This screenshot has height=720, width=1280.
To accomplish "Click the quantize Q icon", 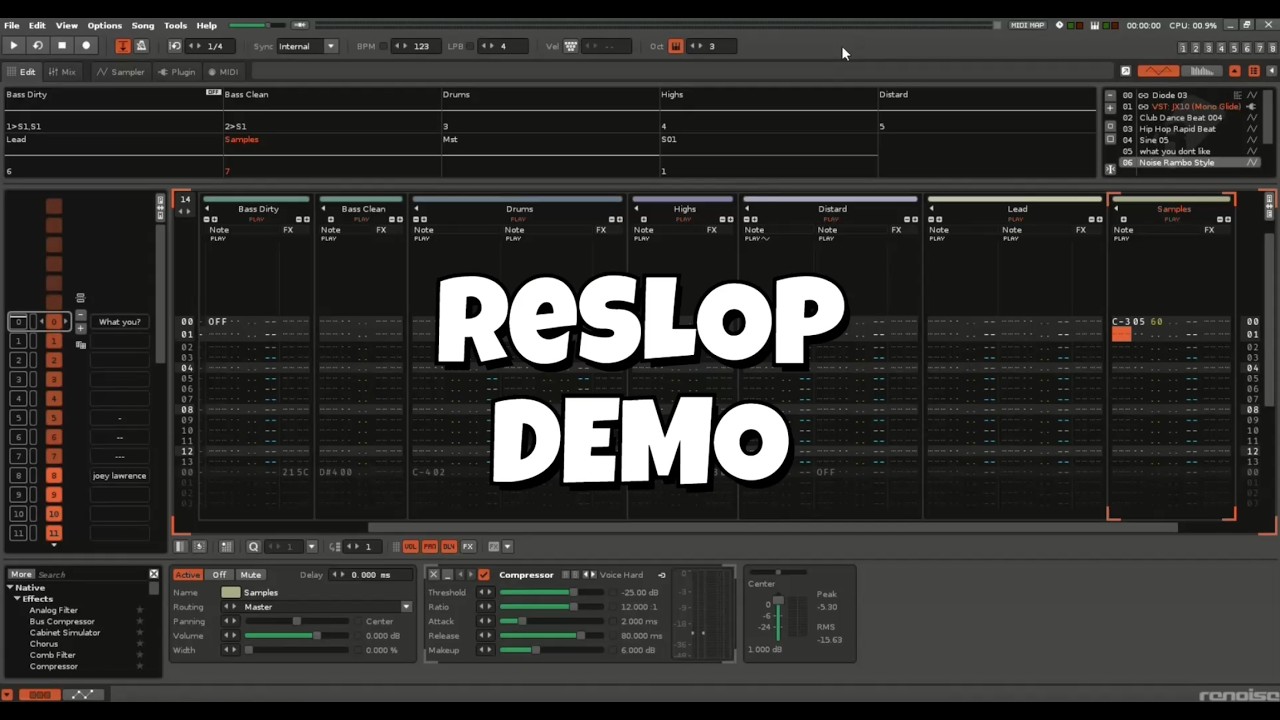I will [253, 547].
